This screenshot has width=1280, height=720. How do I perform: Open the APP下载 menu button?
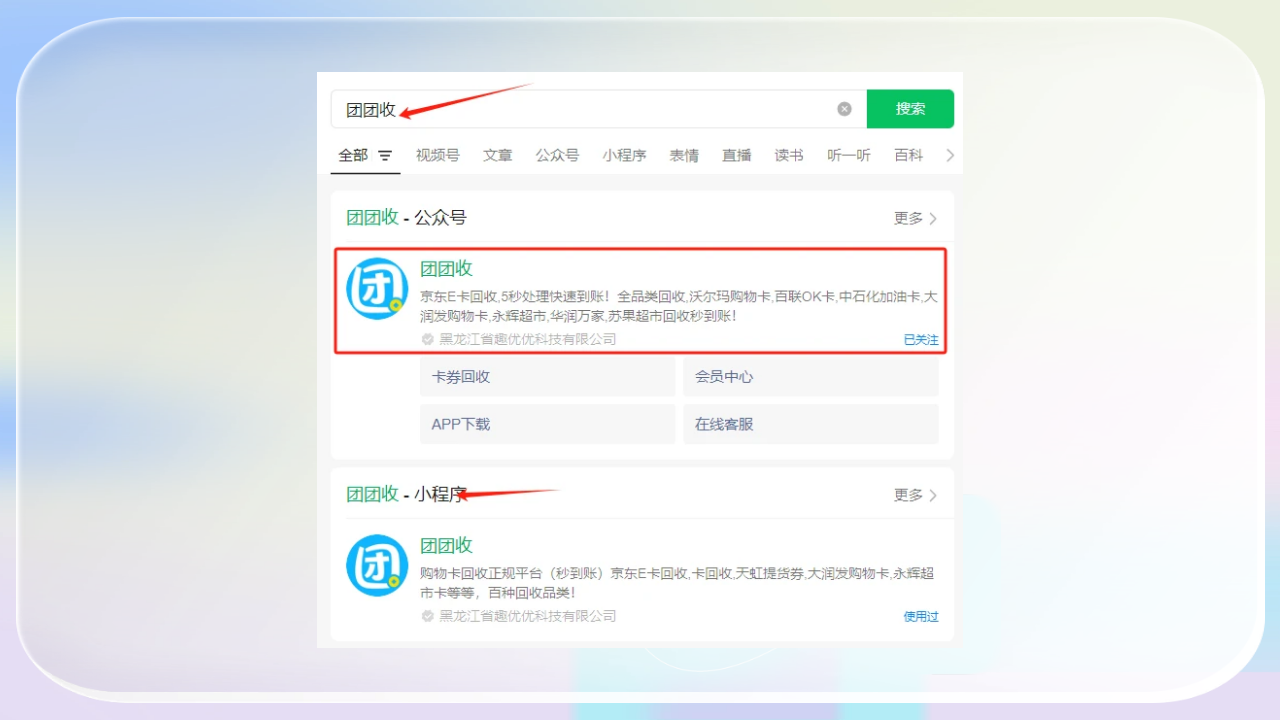(548, 424)
